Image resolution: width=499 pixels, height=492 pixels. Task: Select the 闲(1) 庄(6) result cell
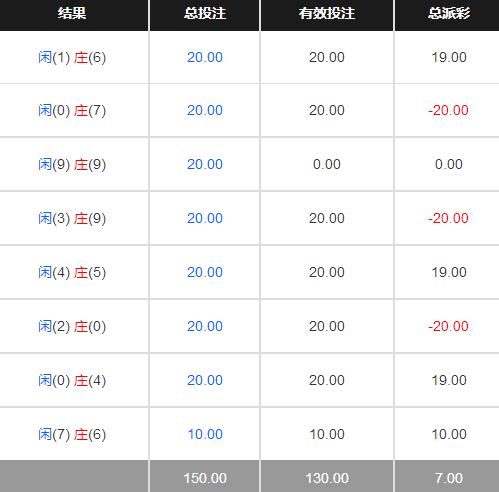click(74, 57)
